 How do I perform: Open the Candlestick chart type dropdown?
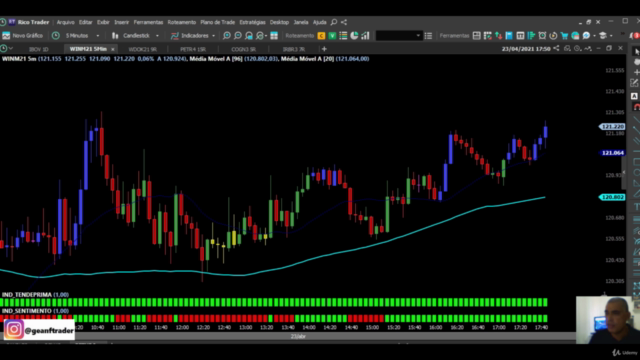157,36
